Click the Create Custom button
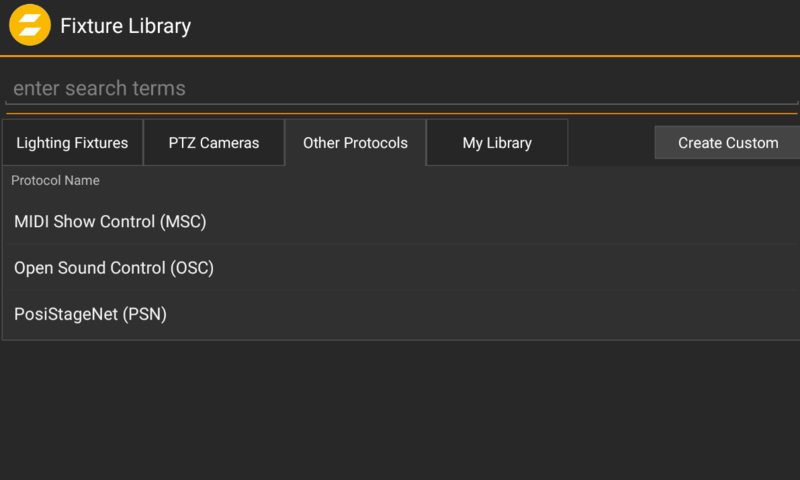800x480 pixels. (728, 143)
